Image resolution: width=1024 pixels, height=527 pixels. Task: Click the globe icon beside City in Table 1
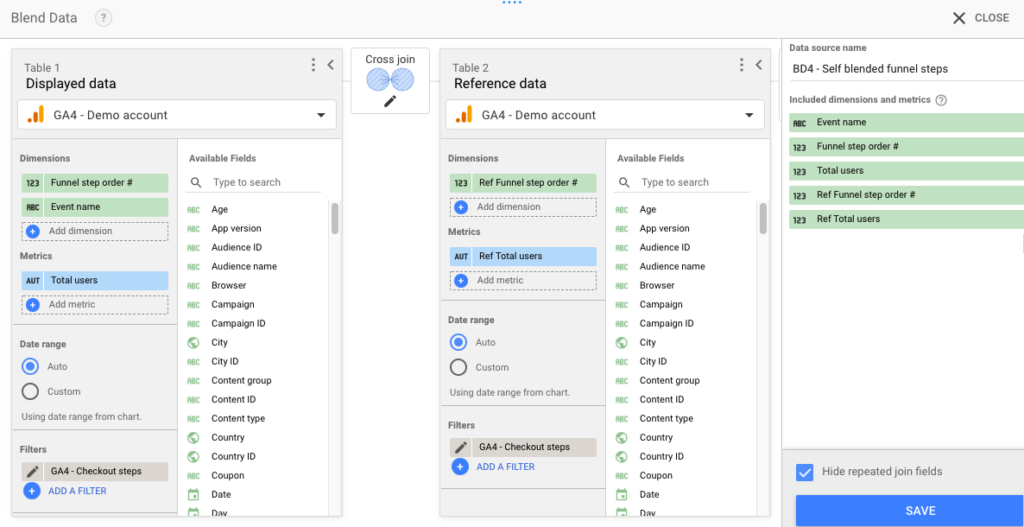coord(193,342)
